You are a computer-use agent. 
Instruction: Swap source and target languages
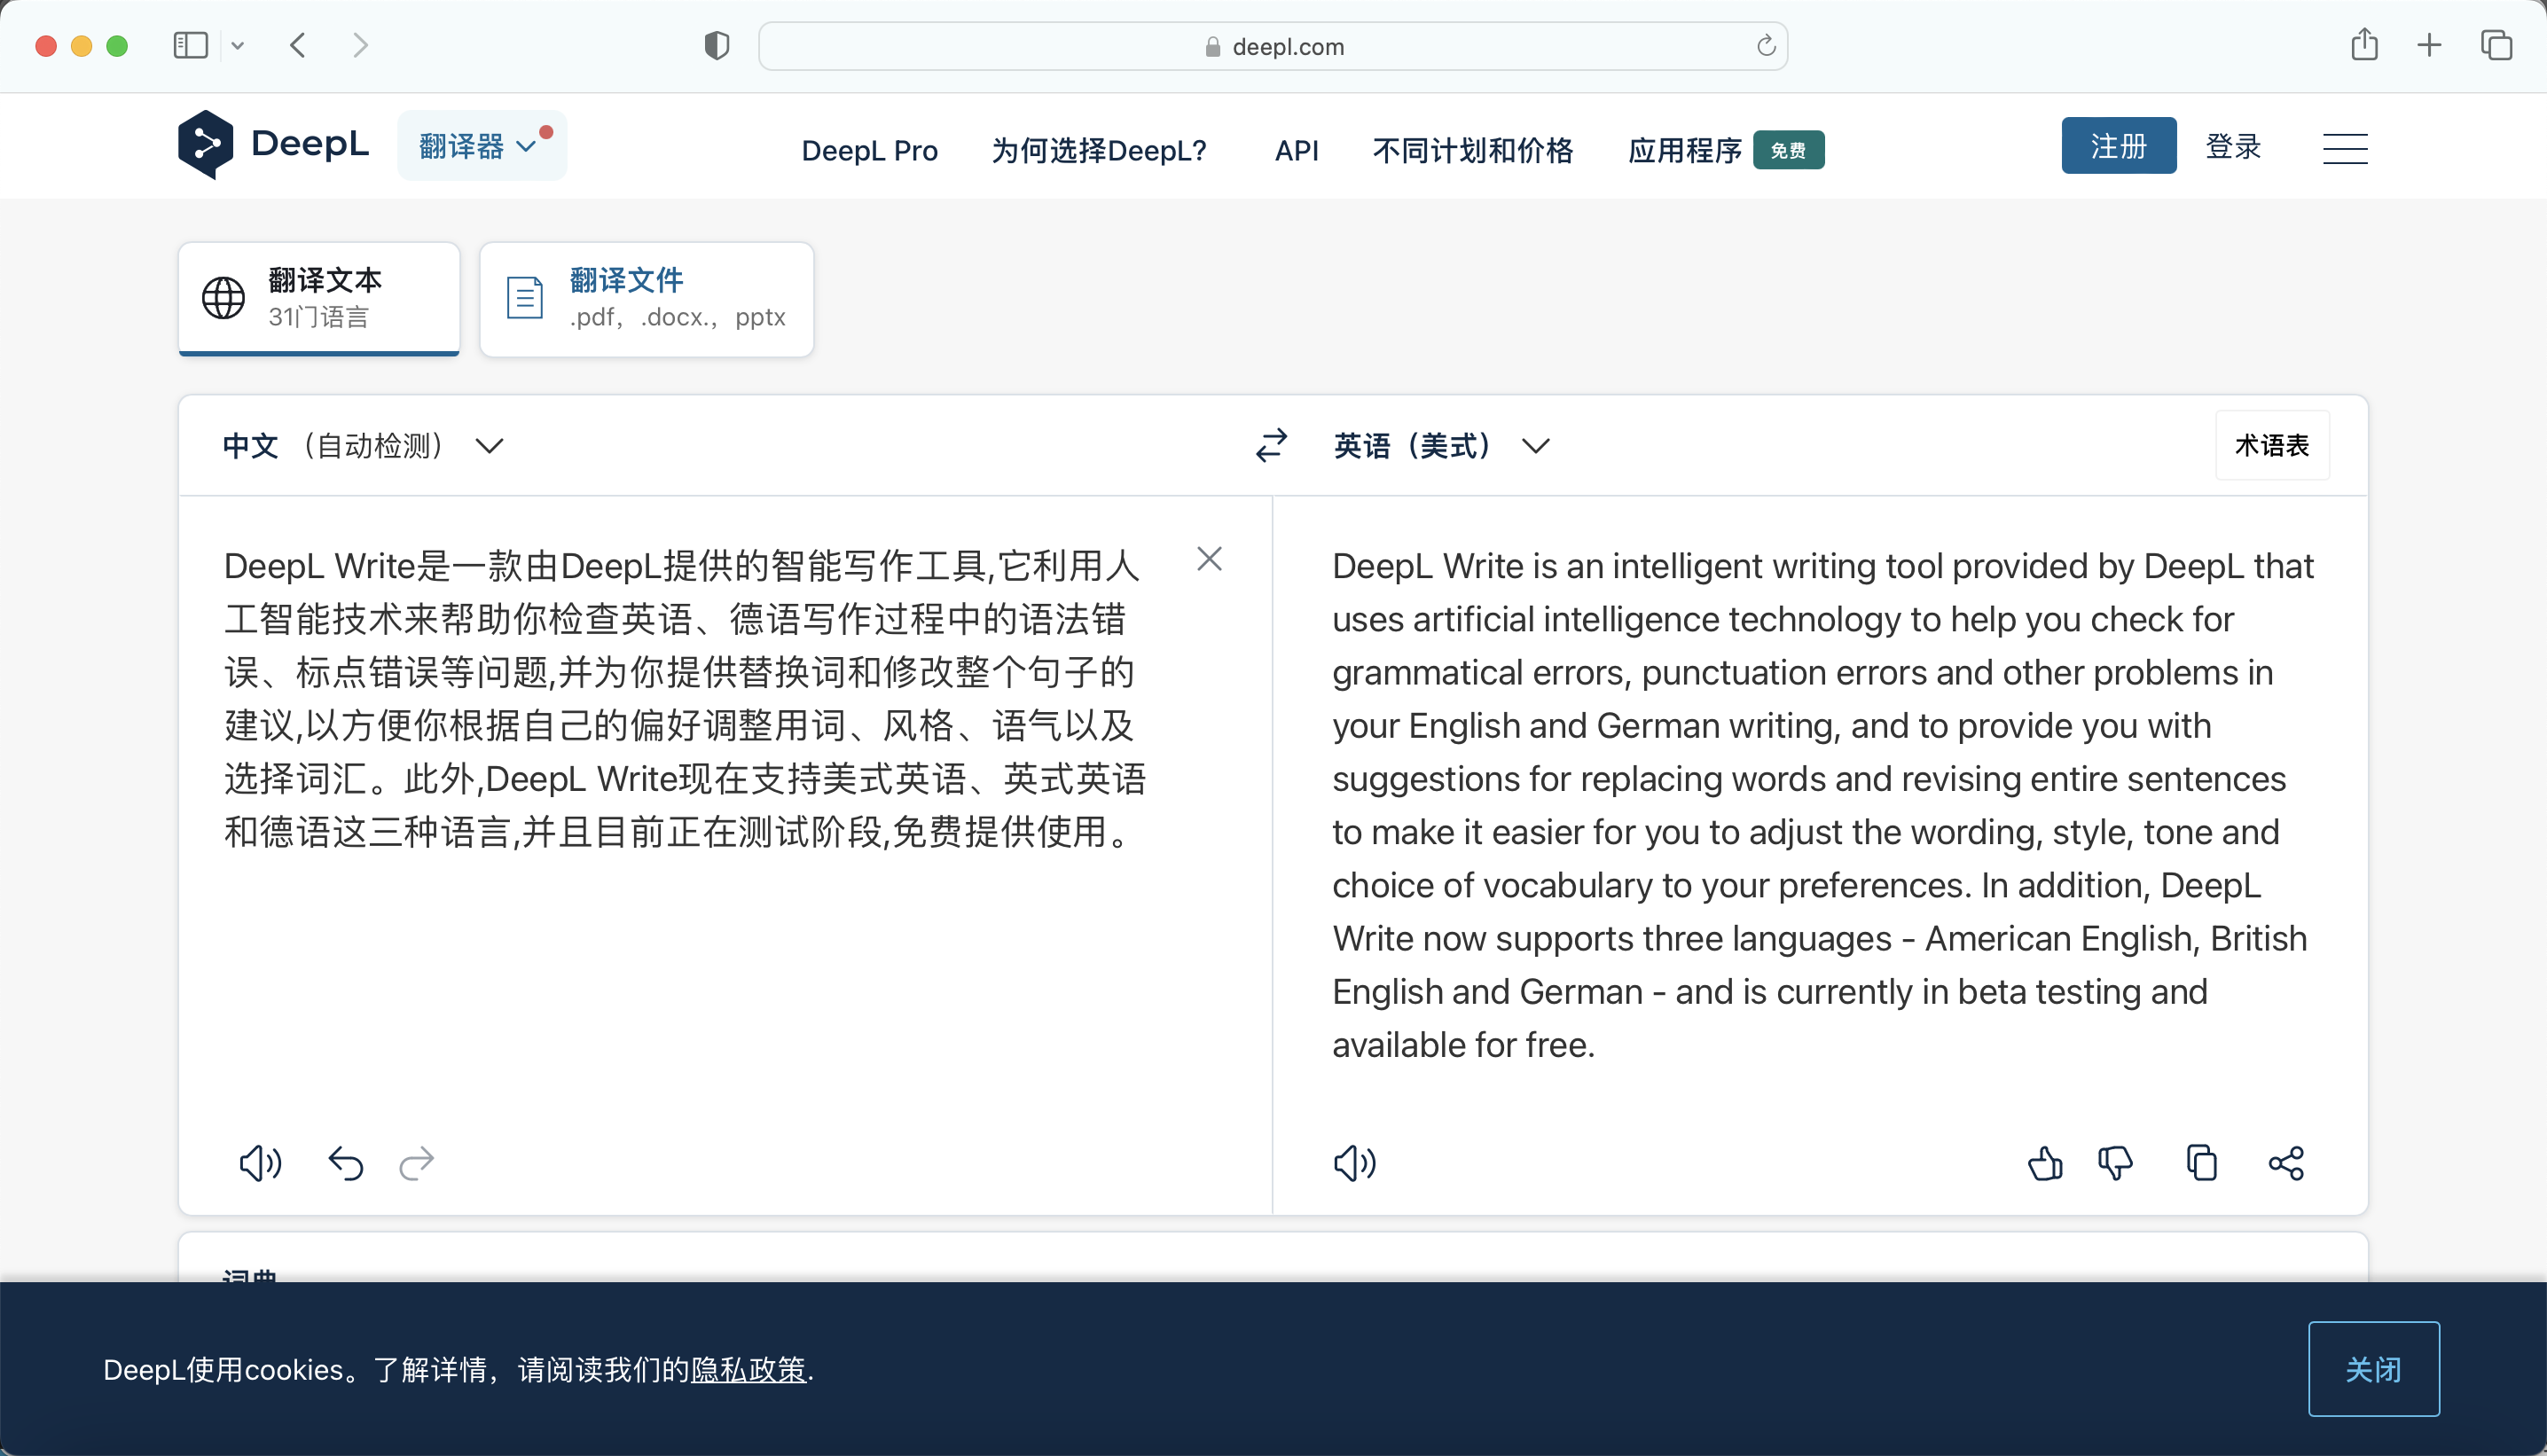(x=1271, y=445)
